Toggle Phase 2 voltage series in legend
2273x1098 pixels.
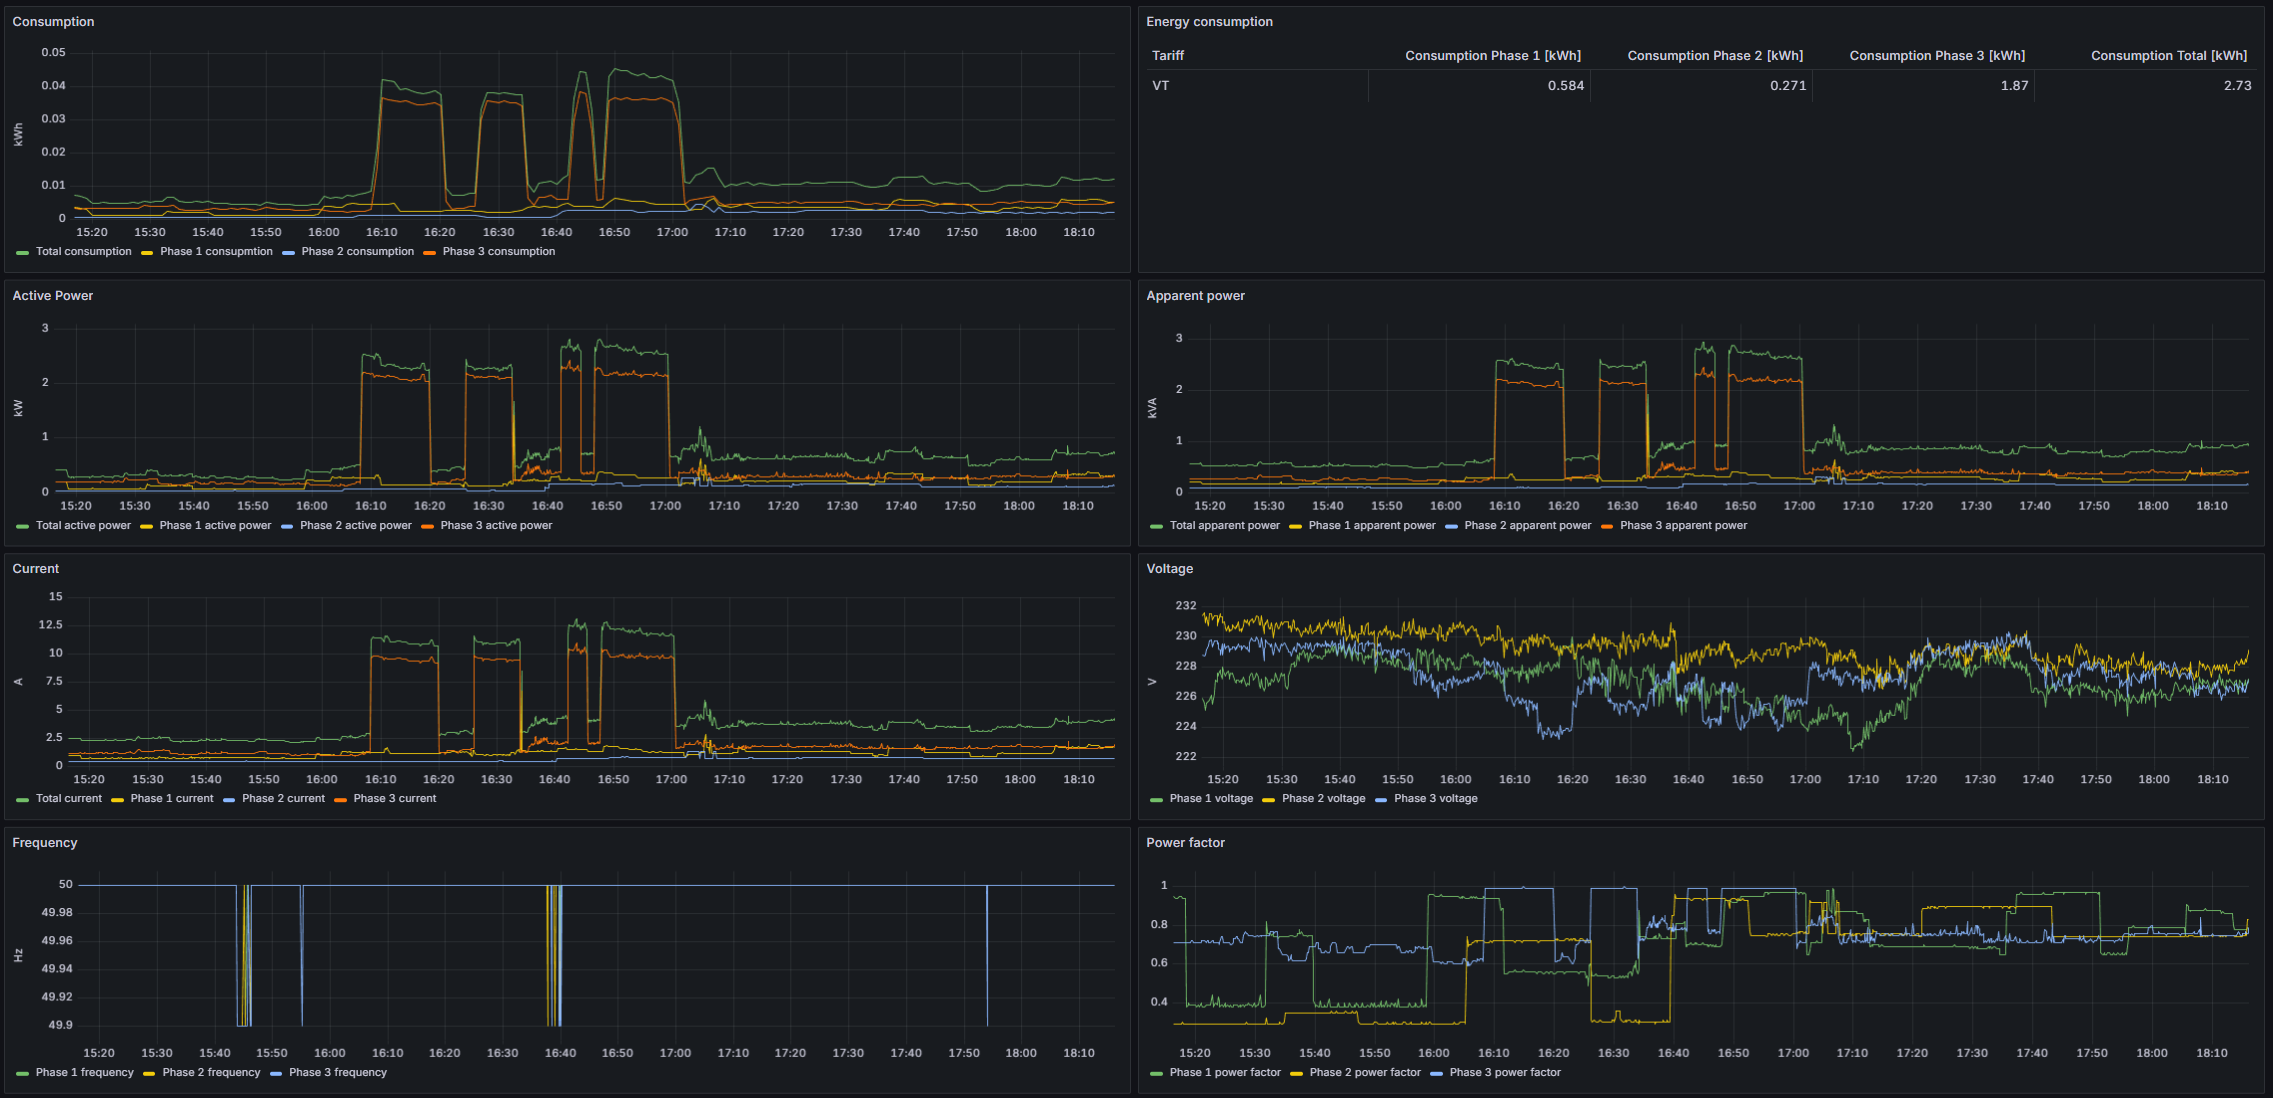(x=1323, y=799)
